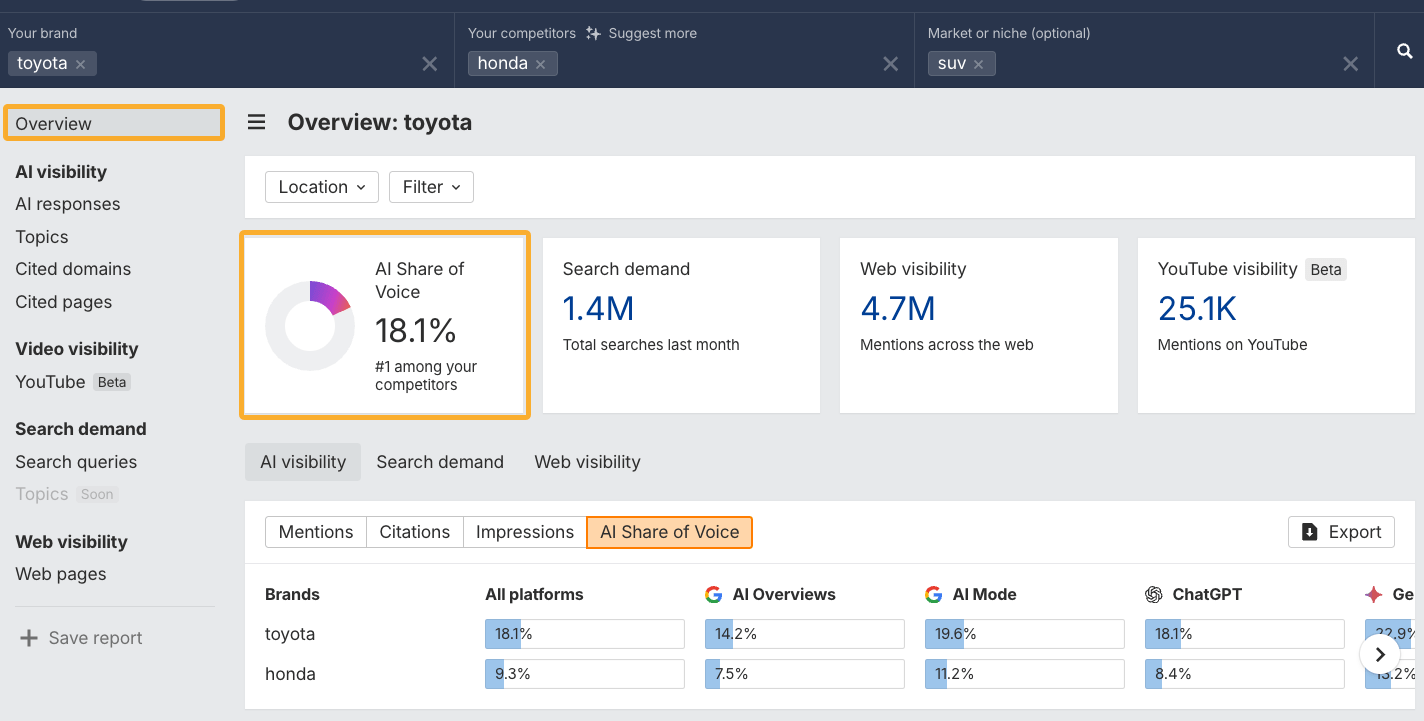Click the Google icon beside AI Mode
The height and width of the screenshot is (721, 1424).
pos(933,594)
